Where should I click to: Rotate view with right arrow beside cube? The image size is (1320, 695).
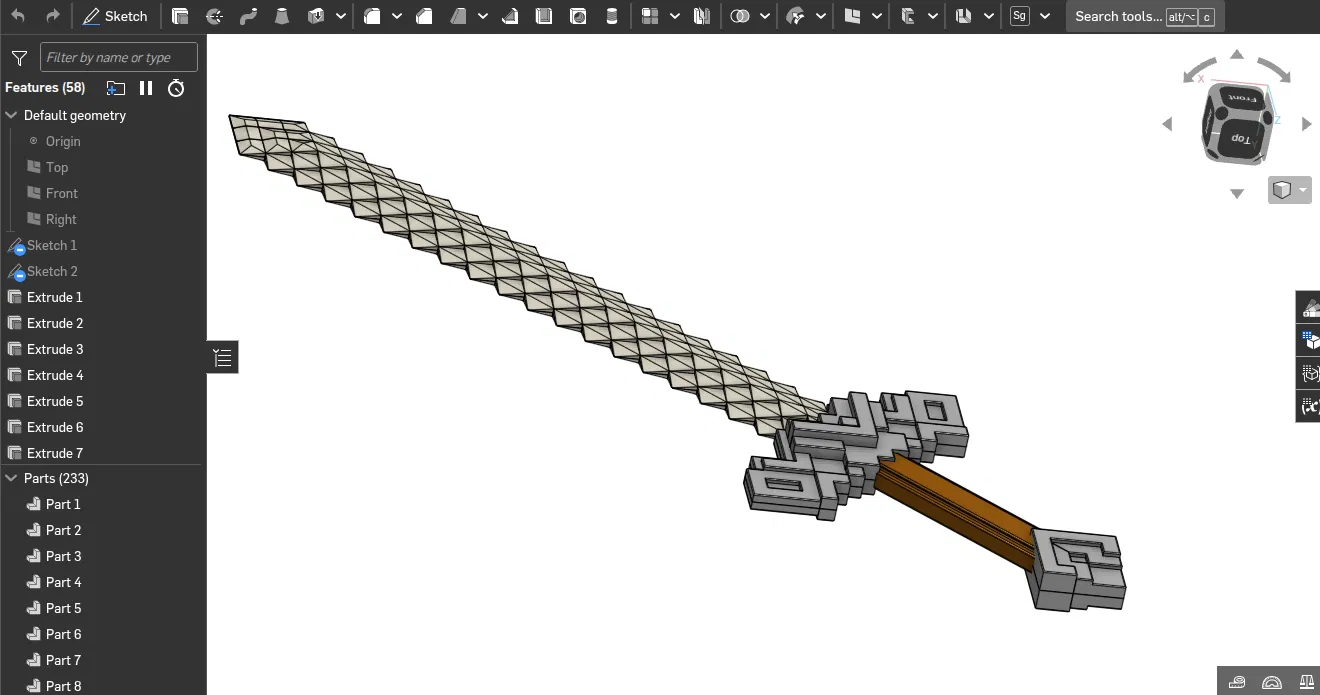(x=1306, y=124)
